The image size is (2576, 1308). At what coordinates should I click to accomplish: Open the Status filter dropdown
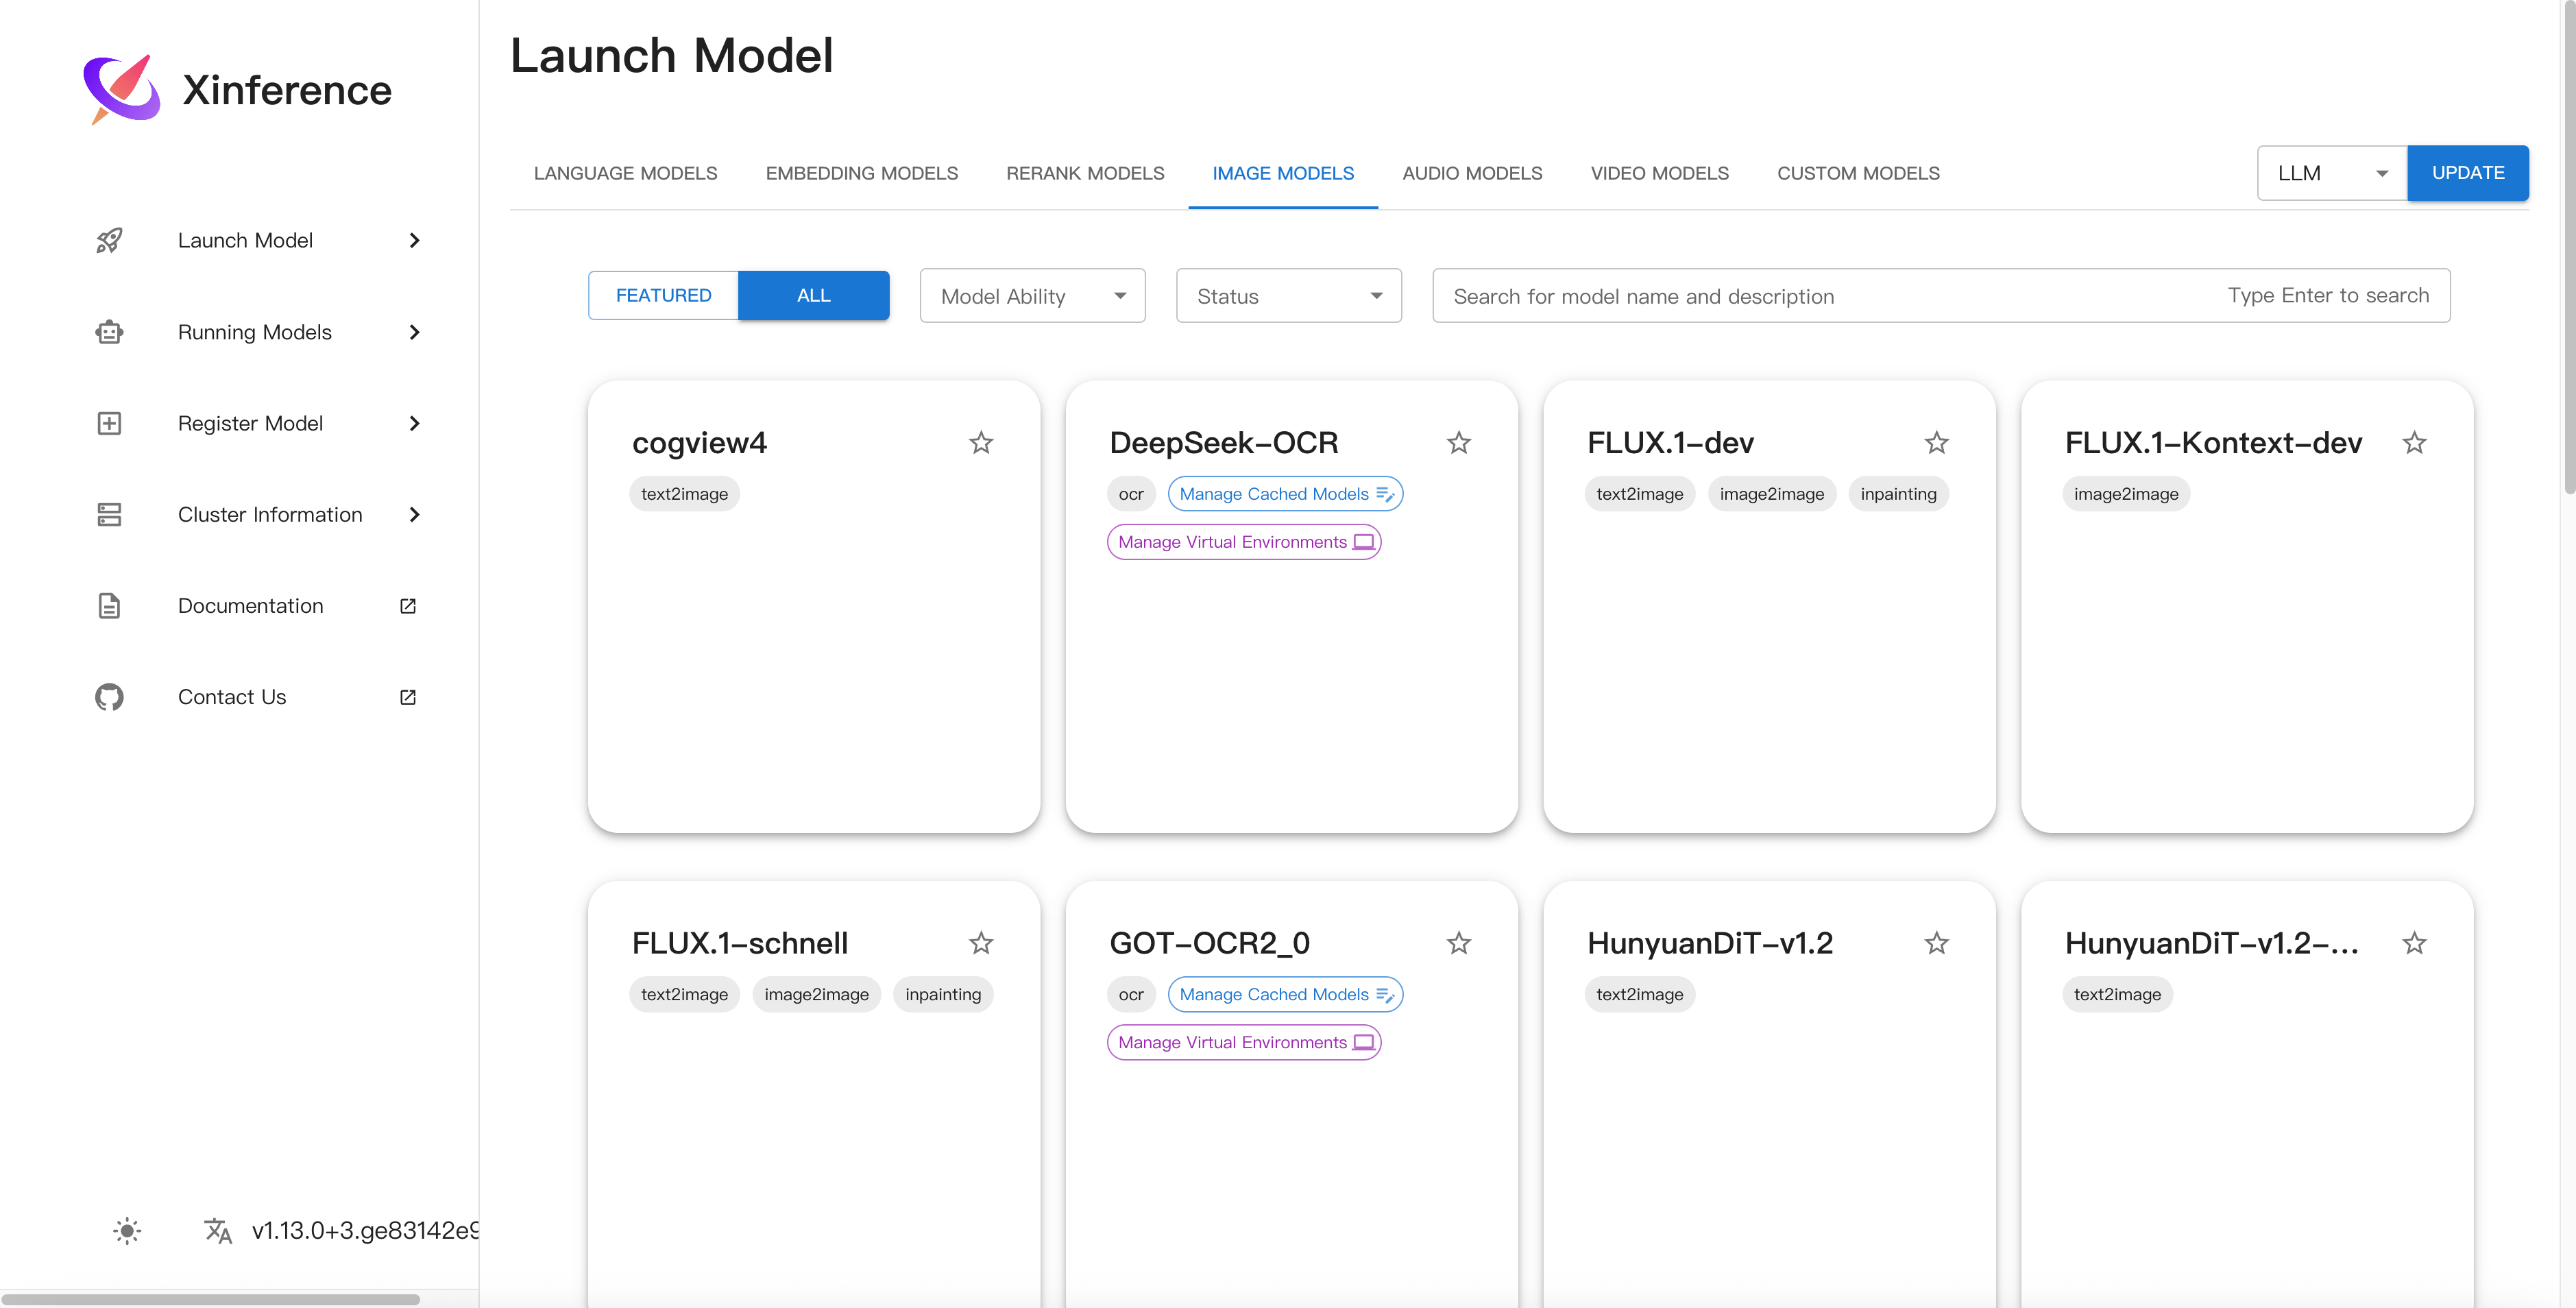coord(1289,296)
